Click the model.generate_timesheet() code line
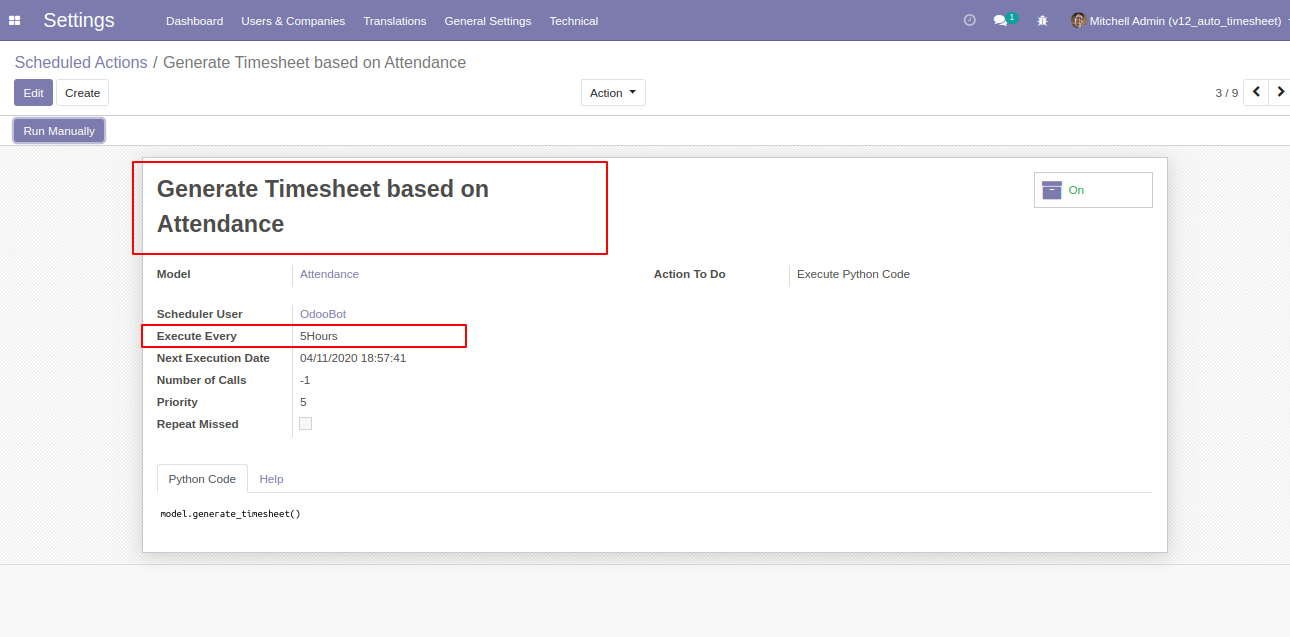Image resolution: width=1290 pixels, height=637 pixels. 230,514
